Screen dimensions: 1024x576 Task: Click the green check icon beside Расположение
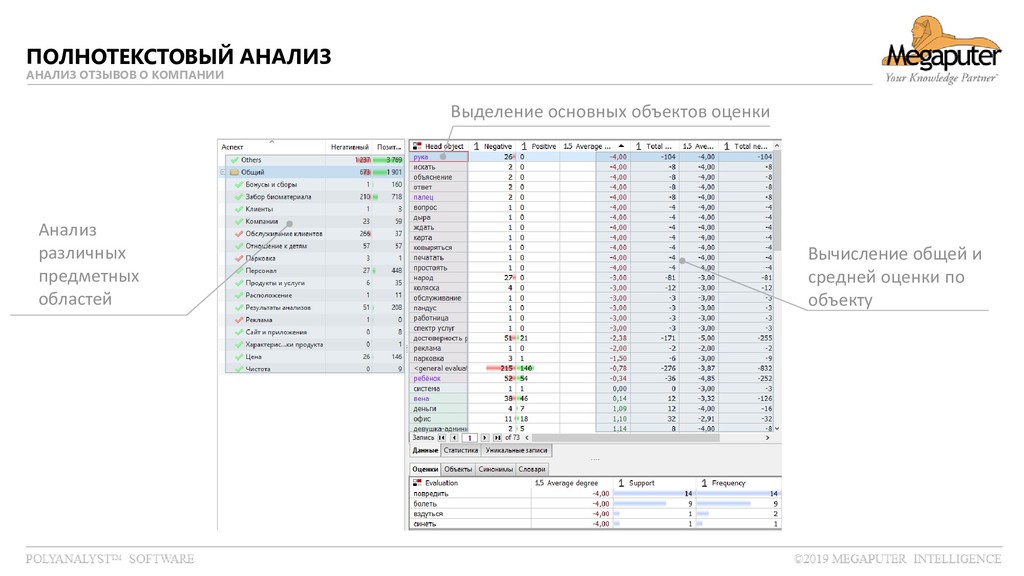coord(239,295)
